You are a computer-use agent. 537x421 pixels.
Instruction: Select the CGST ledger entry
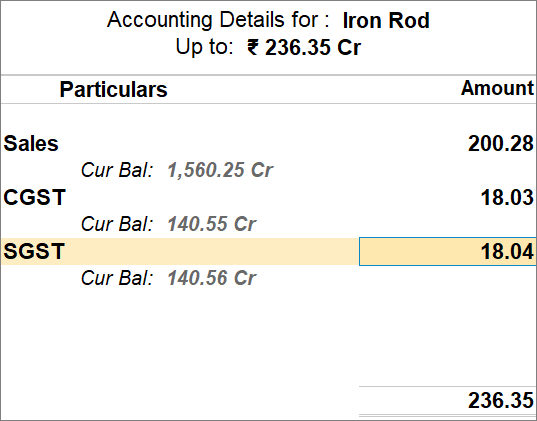[34, 197]
